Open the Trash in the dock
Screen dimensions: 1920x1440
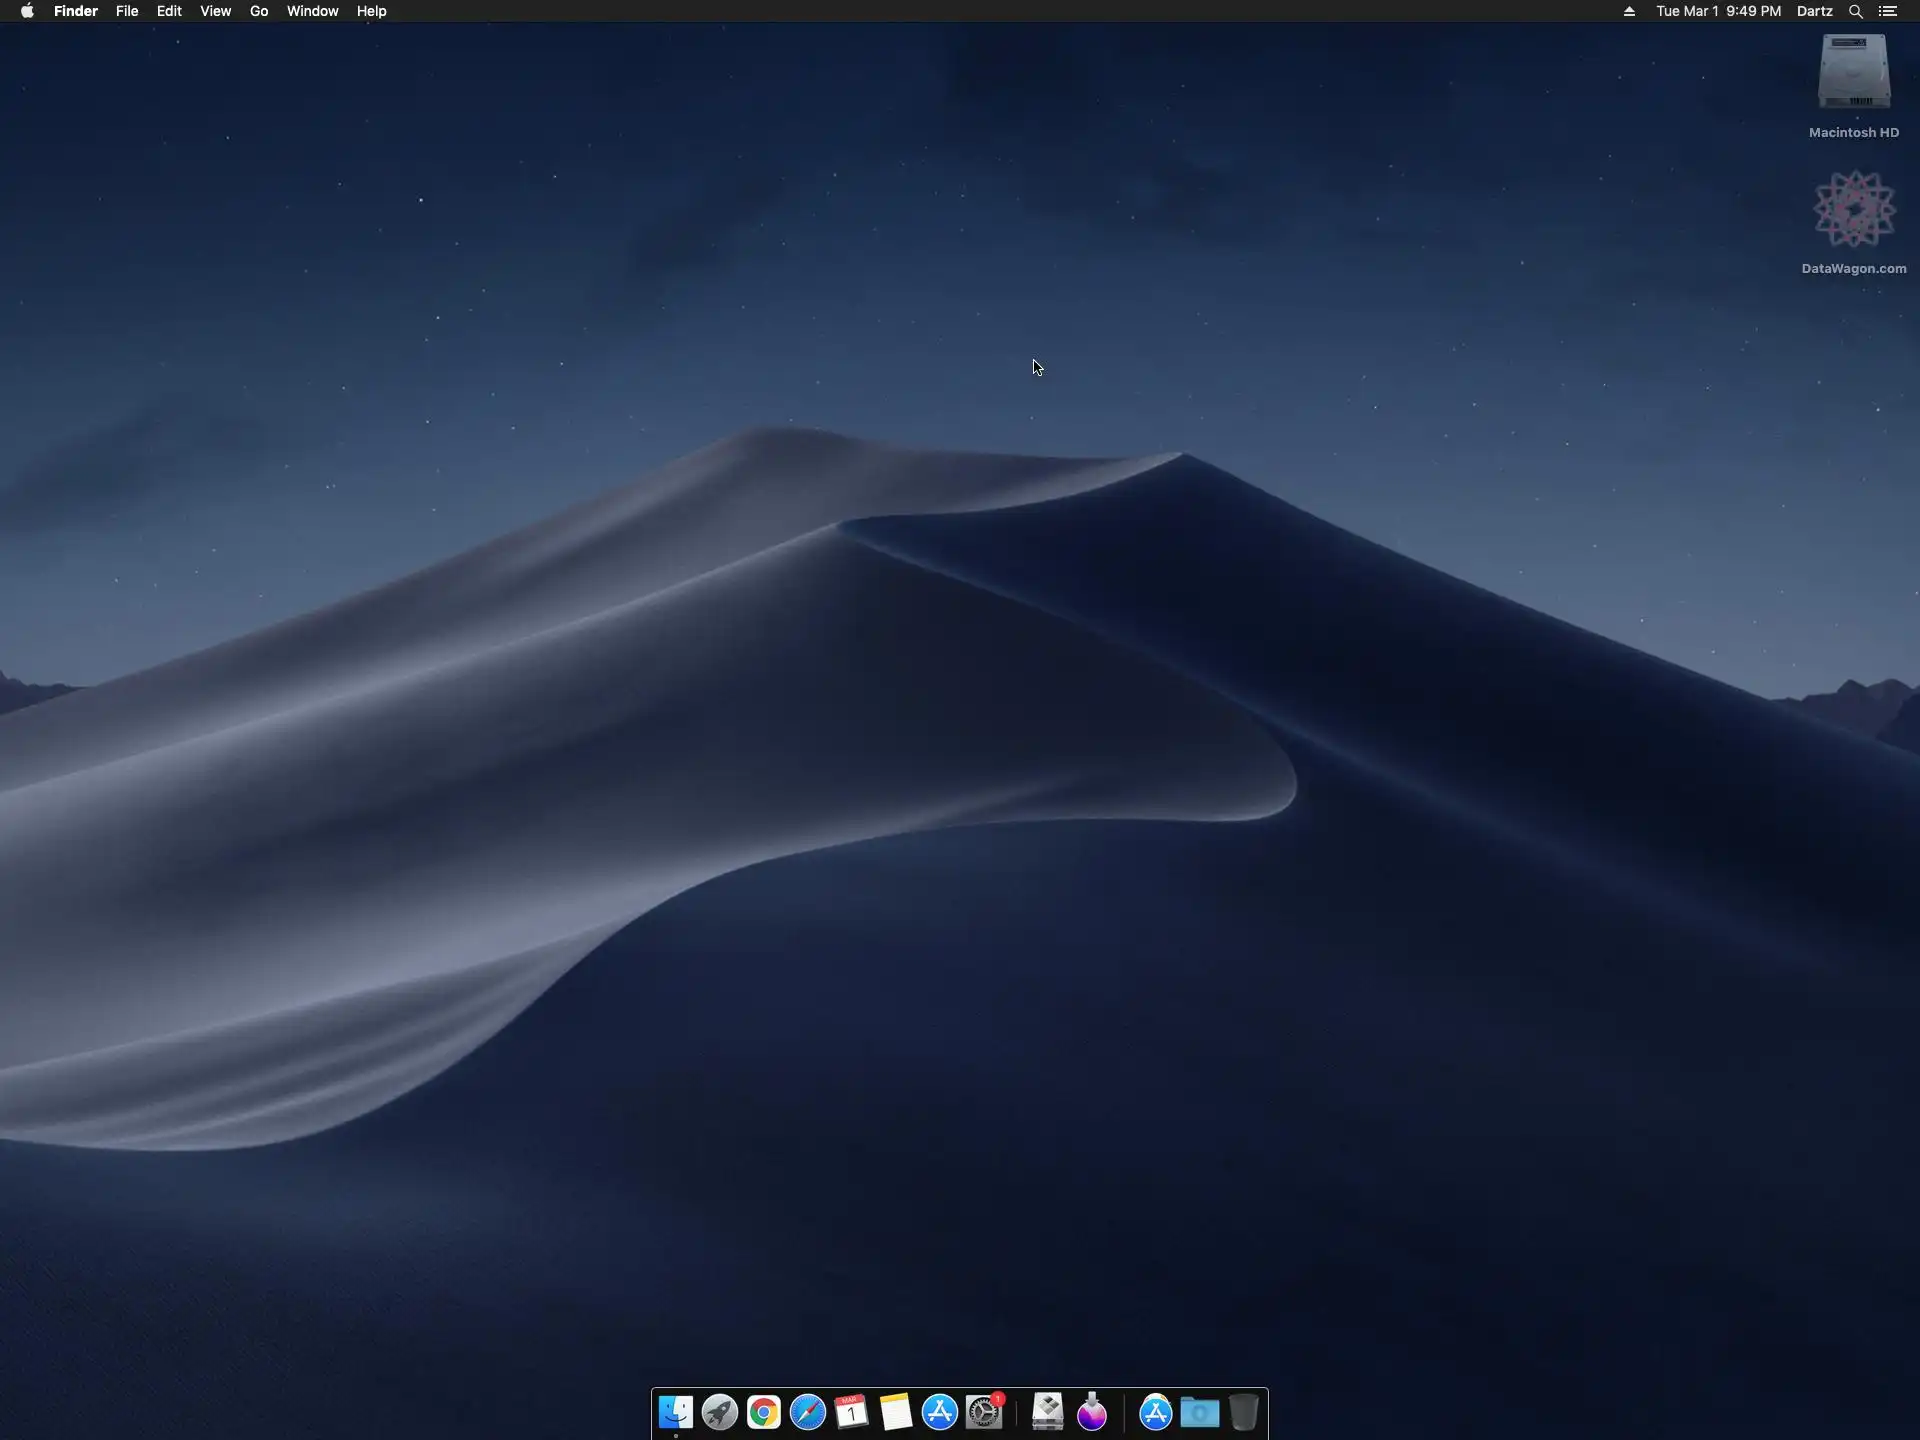1243,1412
